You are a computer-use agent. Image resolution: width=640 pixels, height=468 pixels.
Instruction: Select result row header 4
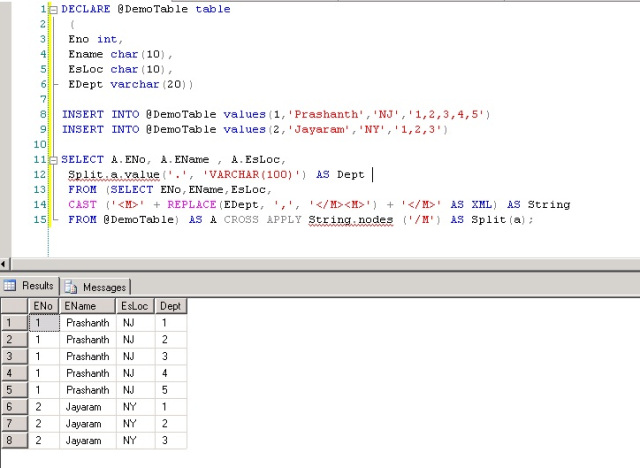[x=14, y=373]
